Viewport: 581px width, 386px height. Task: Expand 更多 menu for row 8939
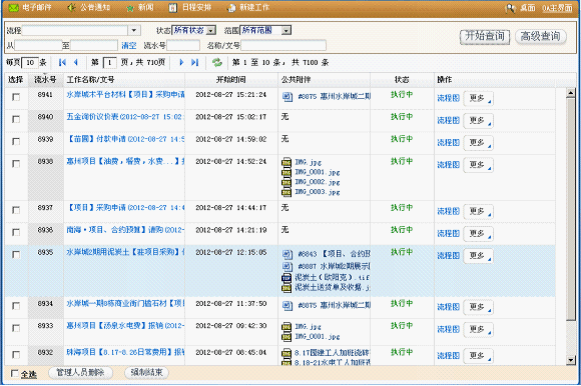point(478,143)
